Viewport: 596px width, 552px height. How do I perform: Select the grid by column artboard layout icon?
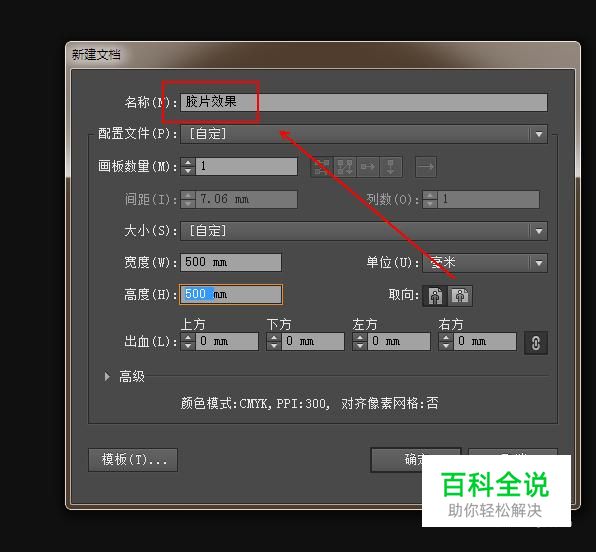(x=345, y=167)
